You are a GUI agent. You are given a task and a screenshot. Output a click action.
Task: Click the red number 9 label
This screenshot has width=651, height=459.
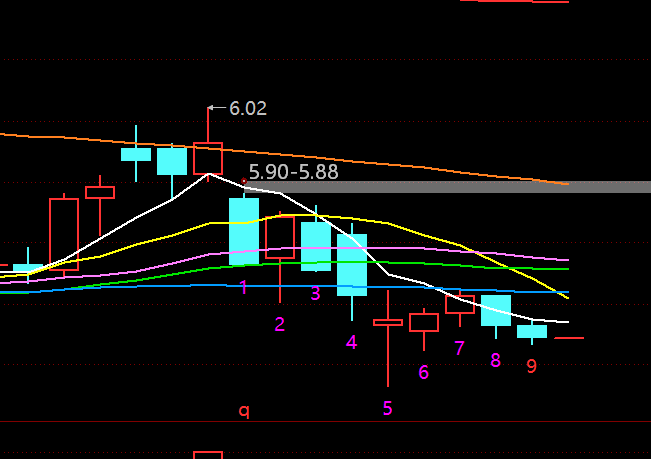531,366
